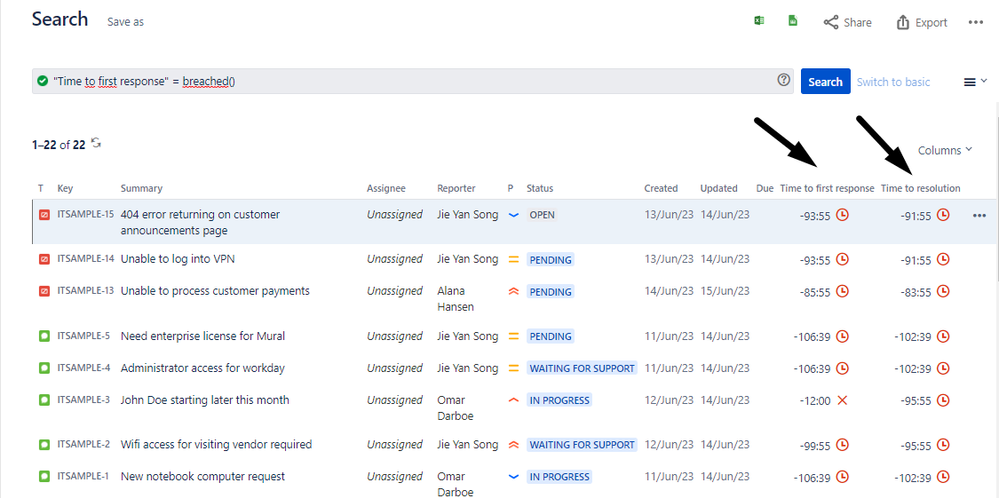999x498 pixels.
Task: Click the IN PROGRESS status of ITSAMPLE-3
Action: [x=559, y=401]
